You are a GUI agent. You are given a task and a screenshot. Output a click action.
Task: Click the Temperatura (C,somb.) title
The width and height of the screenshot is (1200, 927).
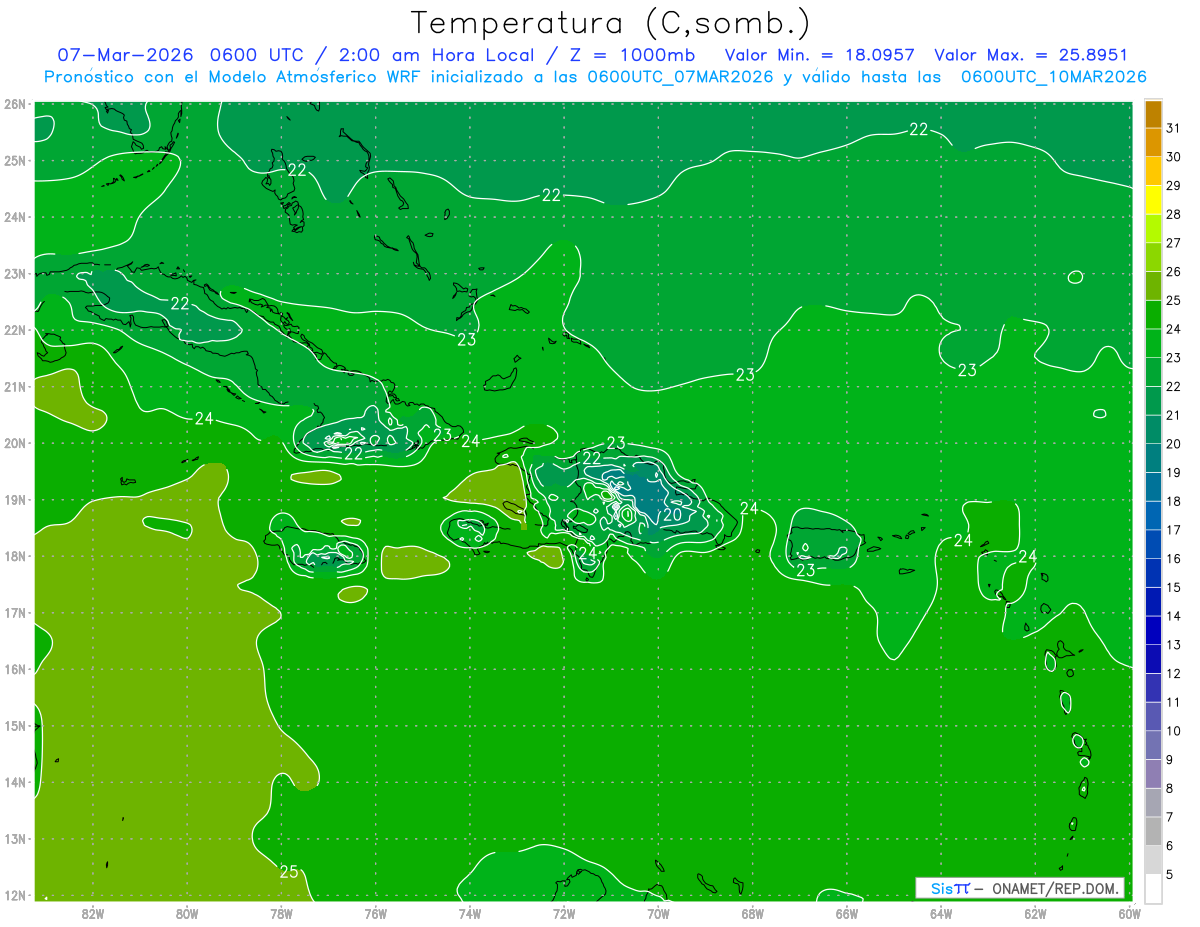(x=611, y=22)
